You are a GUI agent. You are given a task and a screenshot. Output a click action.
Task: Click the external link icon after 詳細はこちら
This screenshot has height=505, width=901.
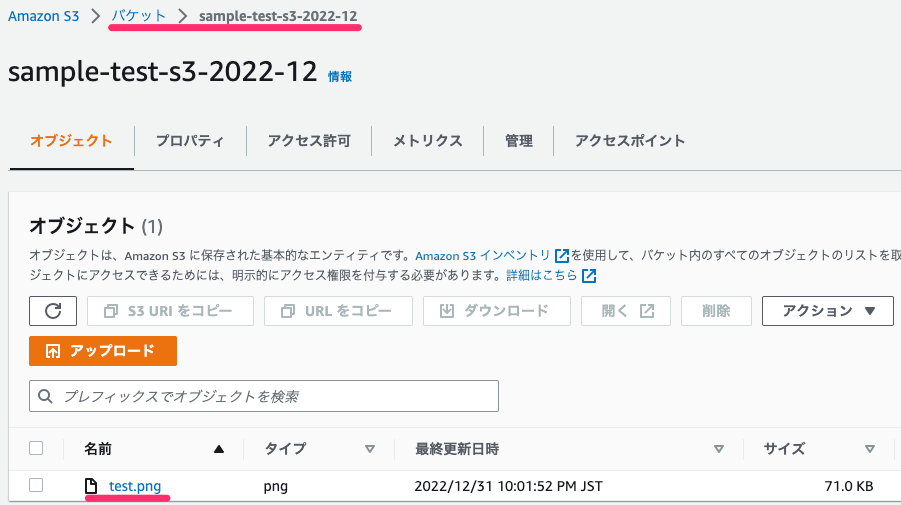pyautogui.click(x=589, y=276)
